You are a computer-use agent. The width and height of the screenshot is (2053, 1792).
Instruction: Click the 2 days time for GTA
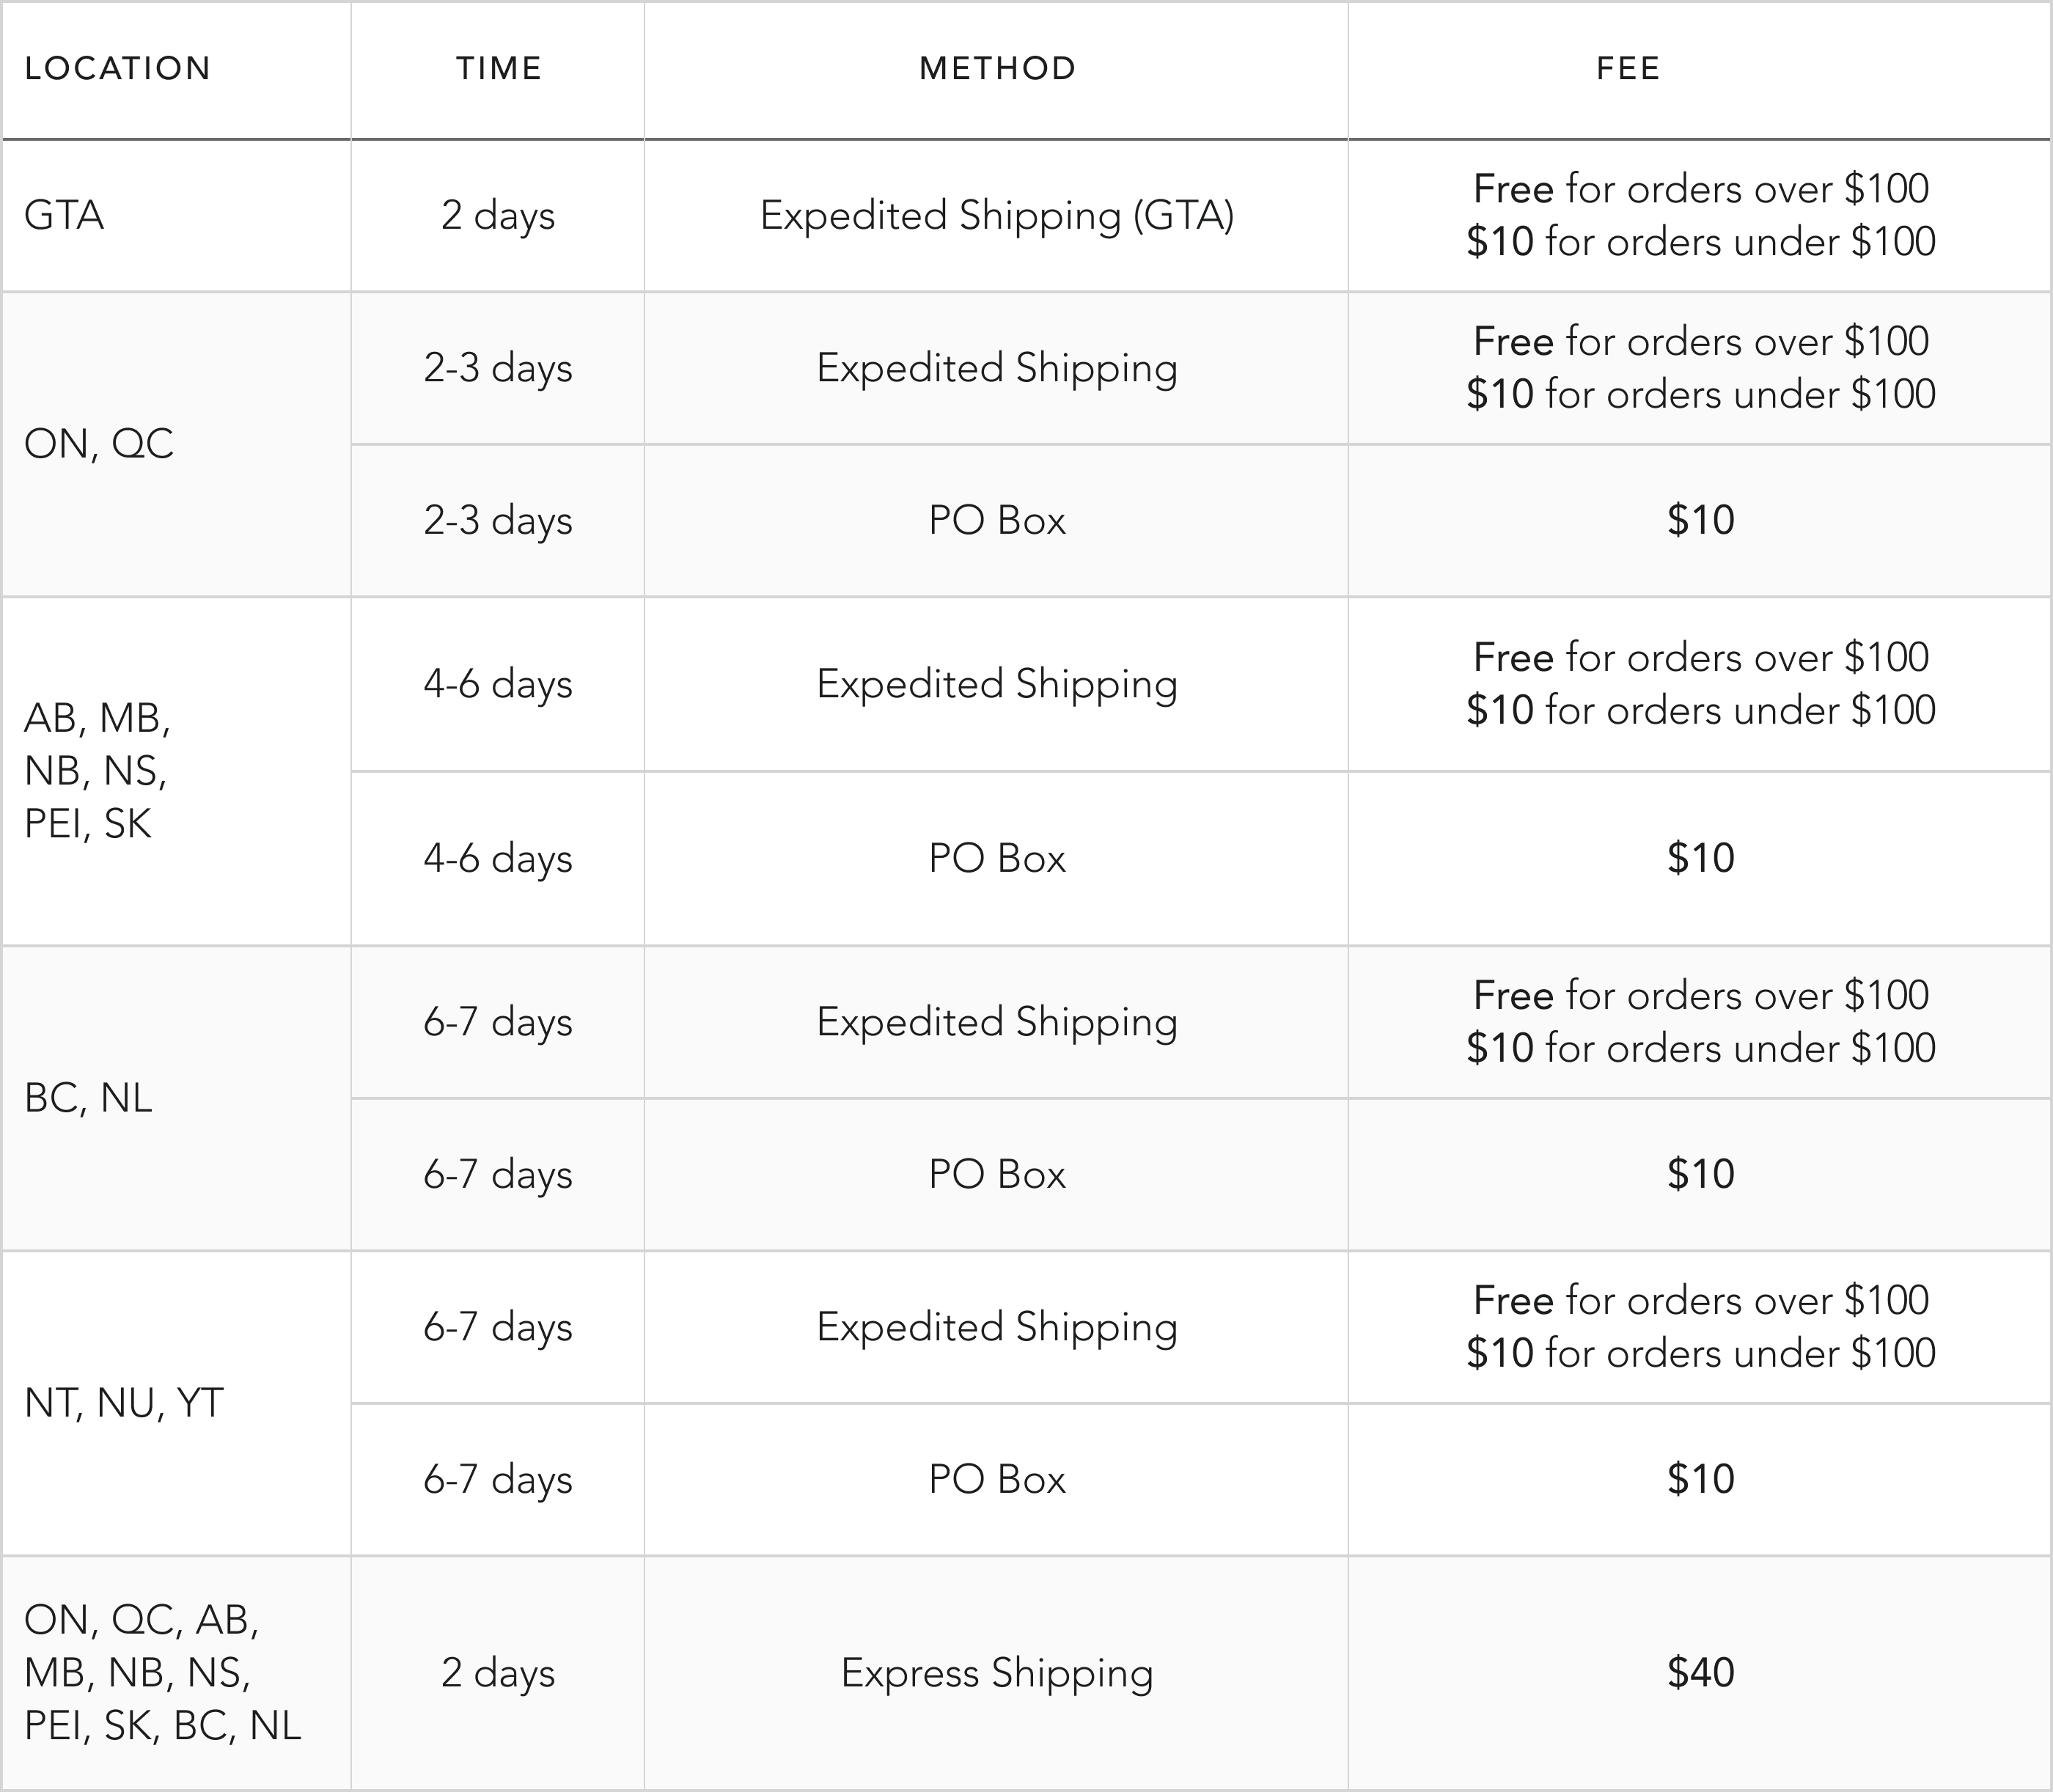point(498,216)
